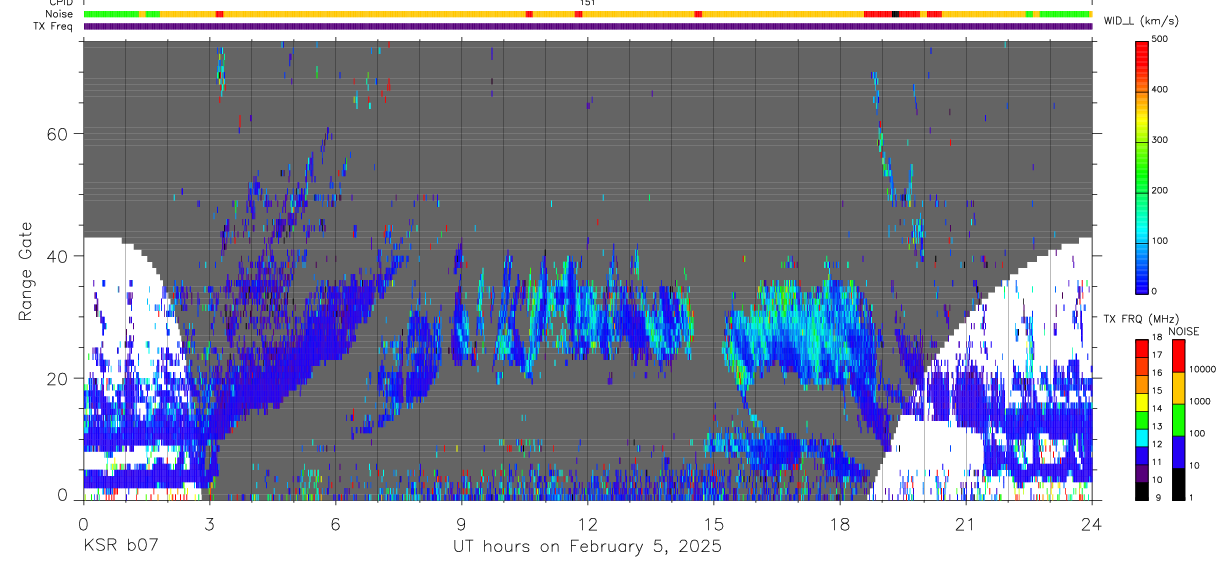
Task: Click the red cluster in Noise strip near hour 19
Action: 877,14
